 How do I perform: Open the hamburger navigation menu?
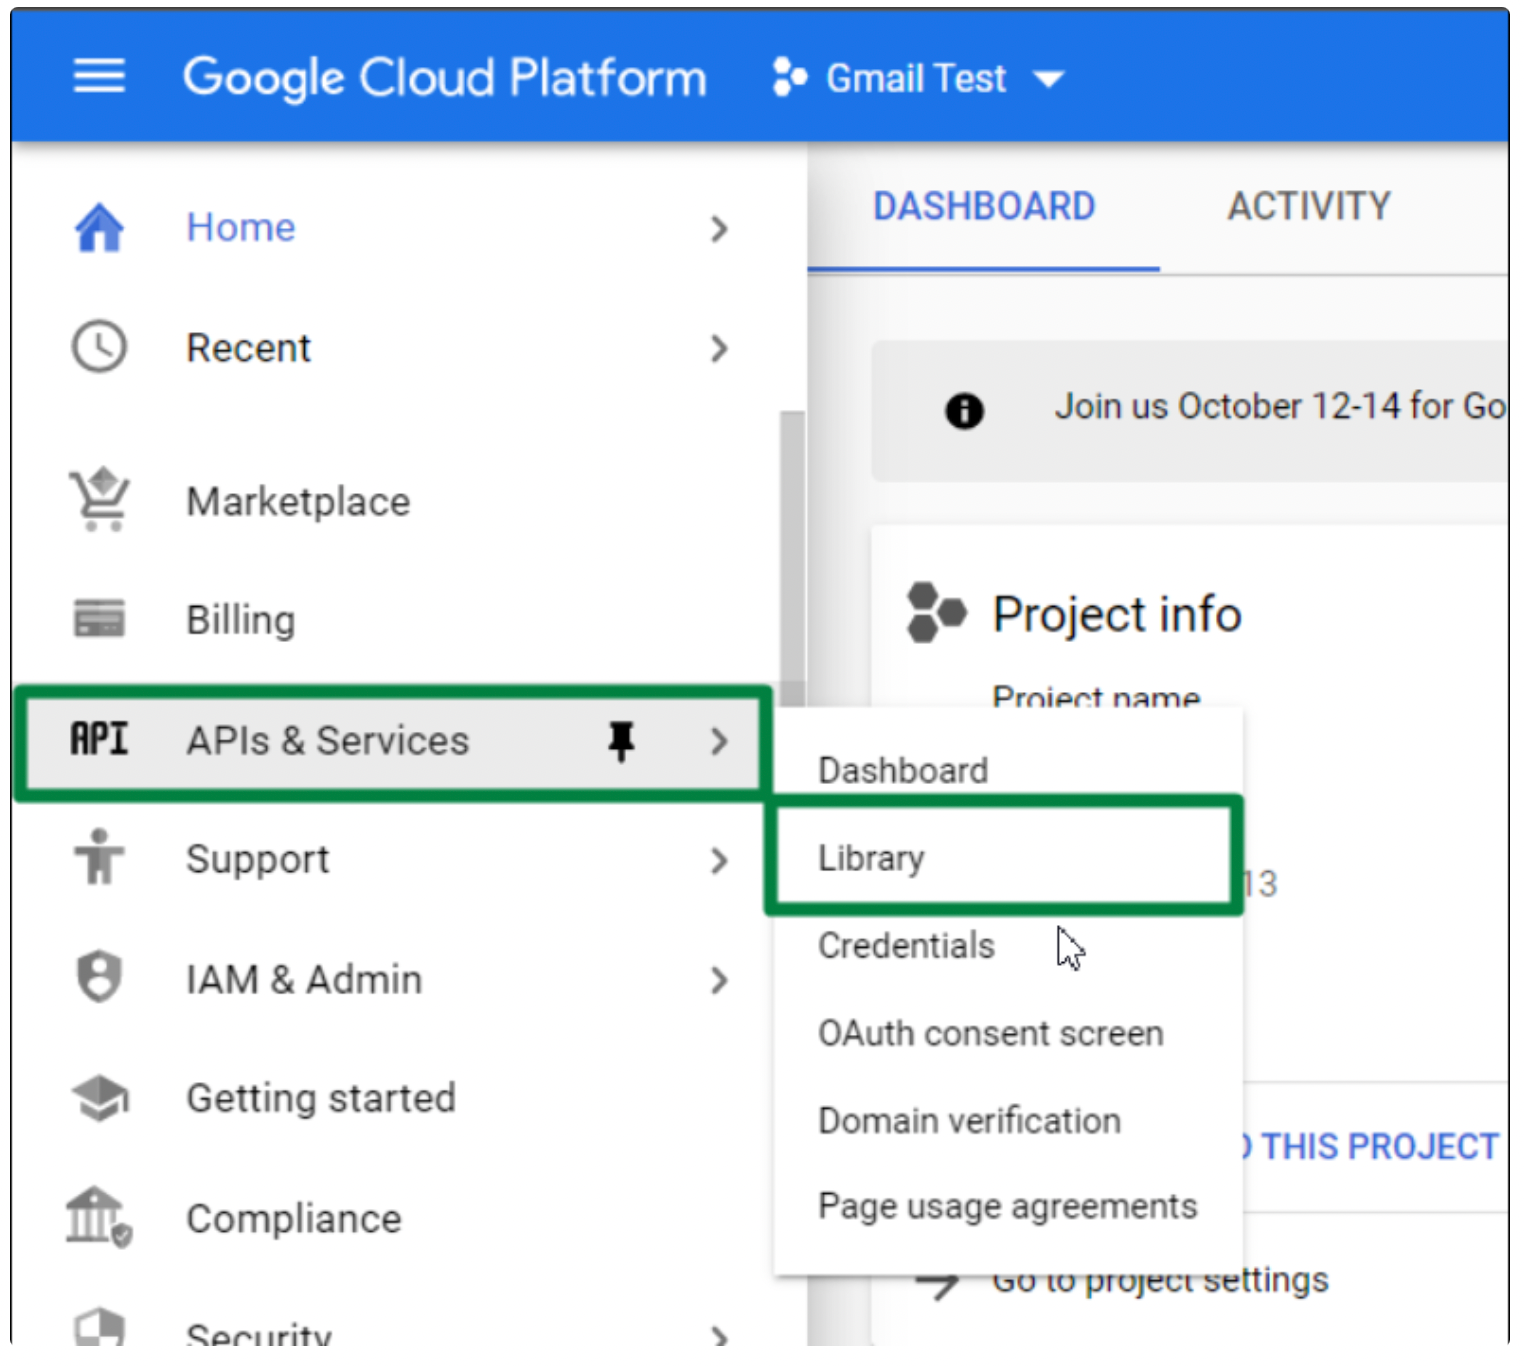99,76
